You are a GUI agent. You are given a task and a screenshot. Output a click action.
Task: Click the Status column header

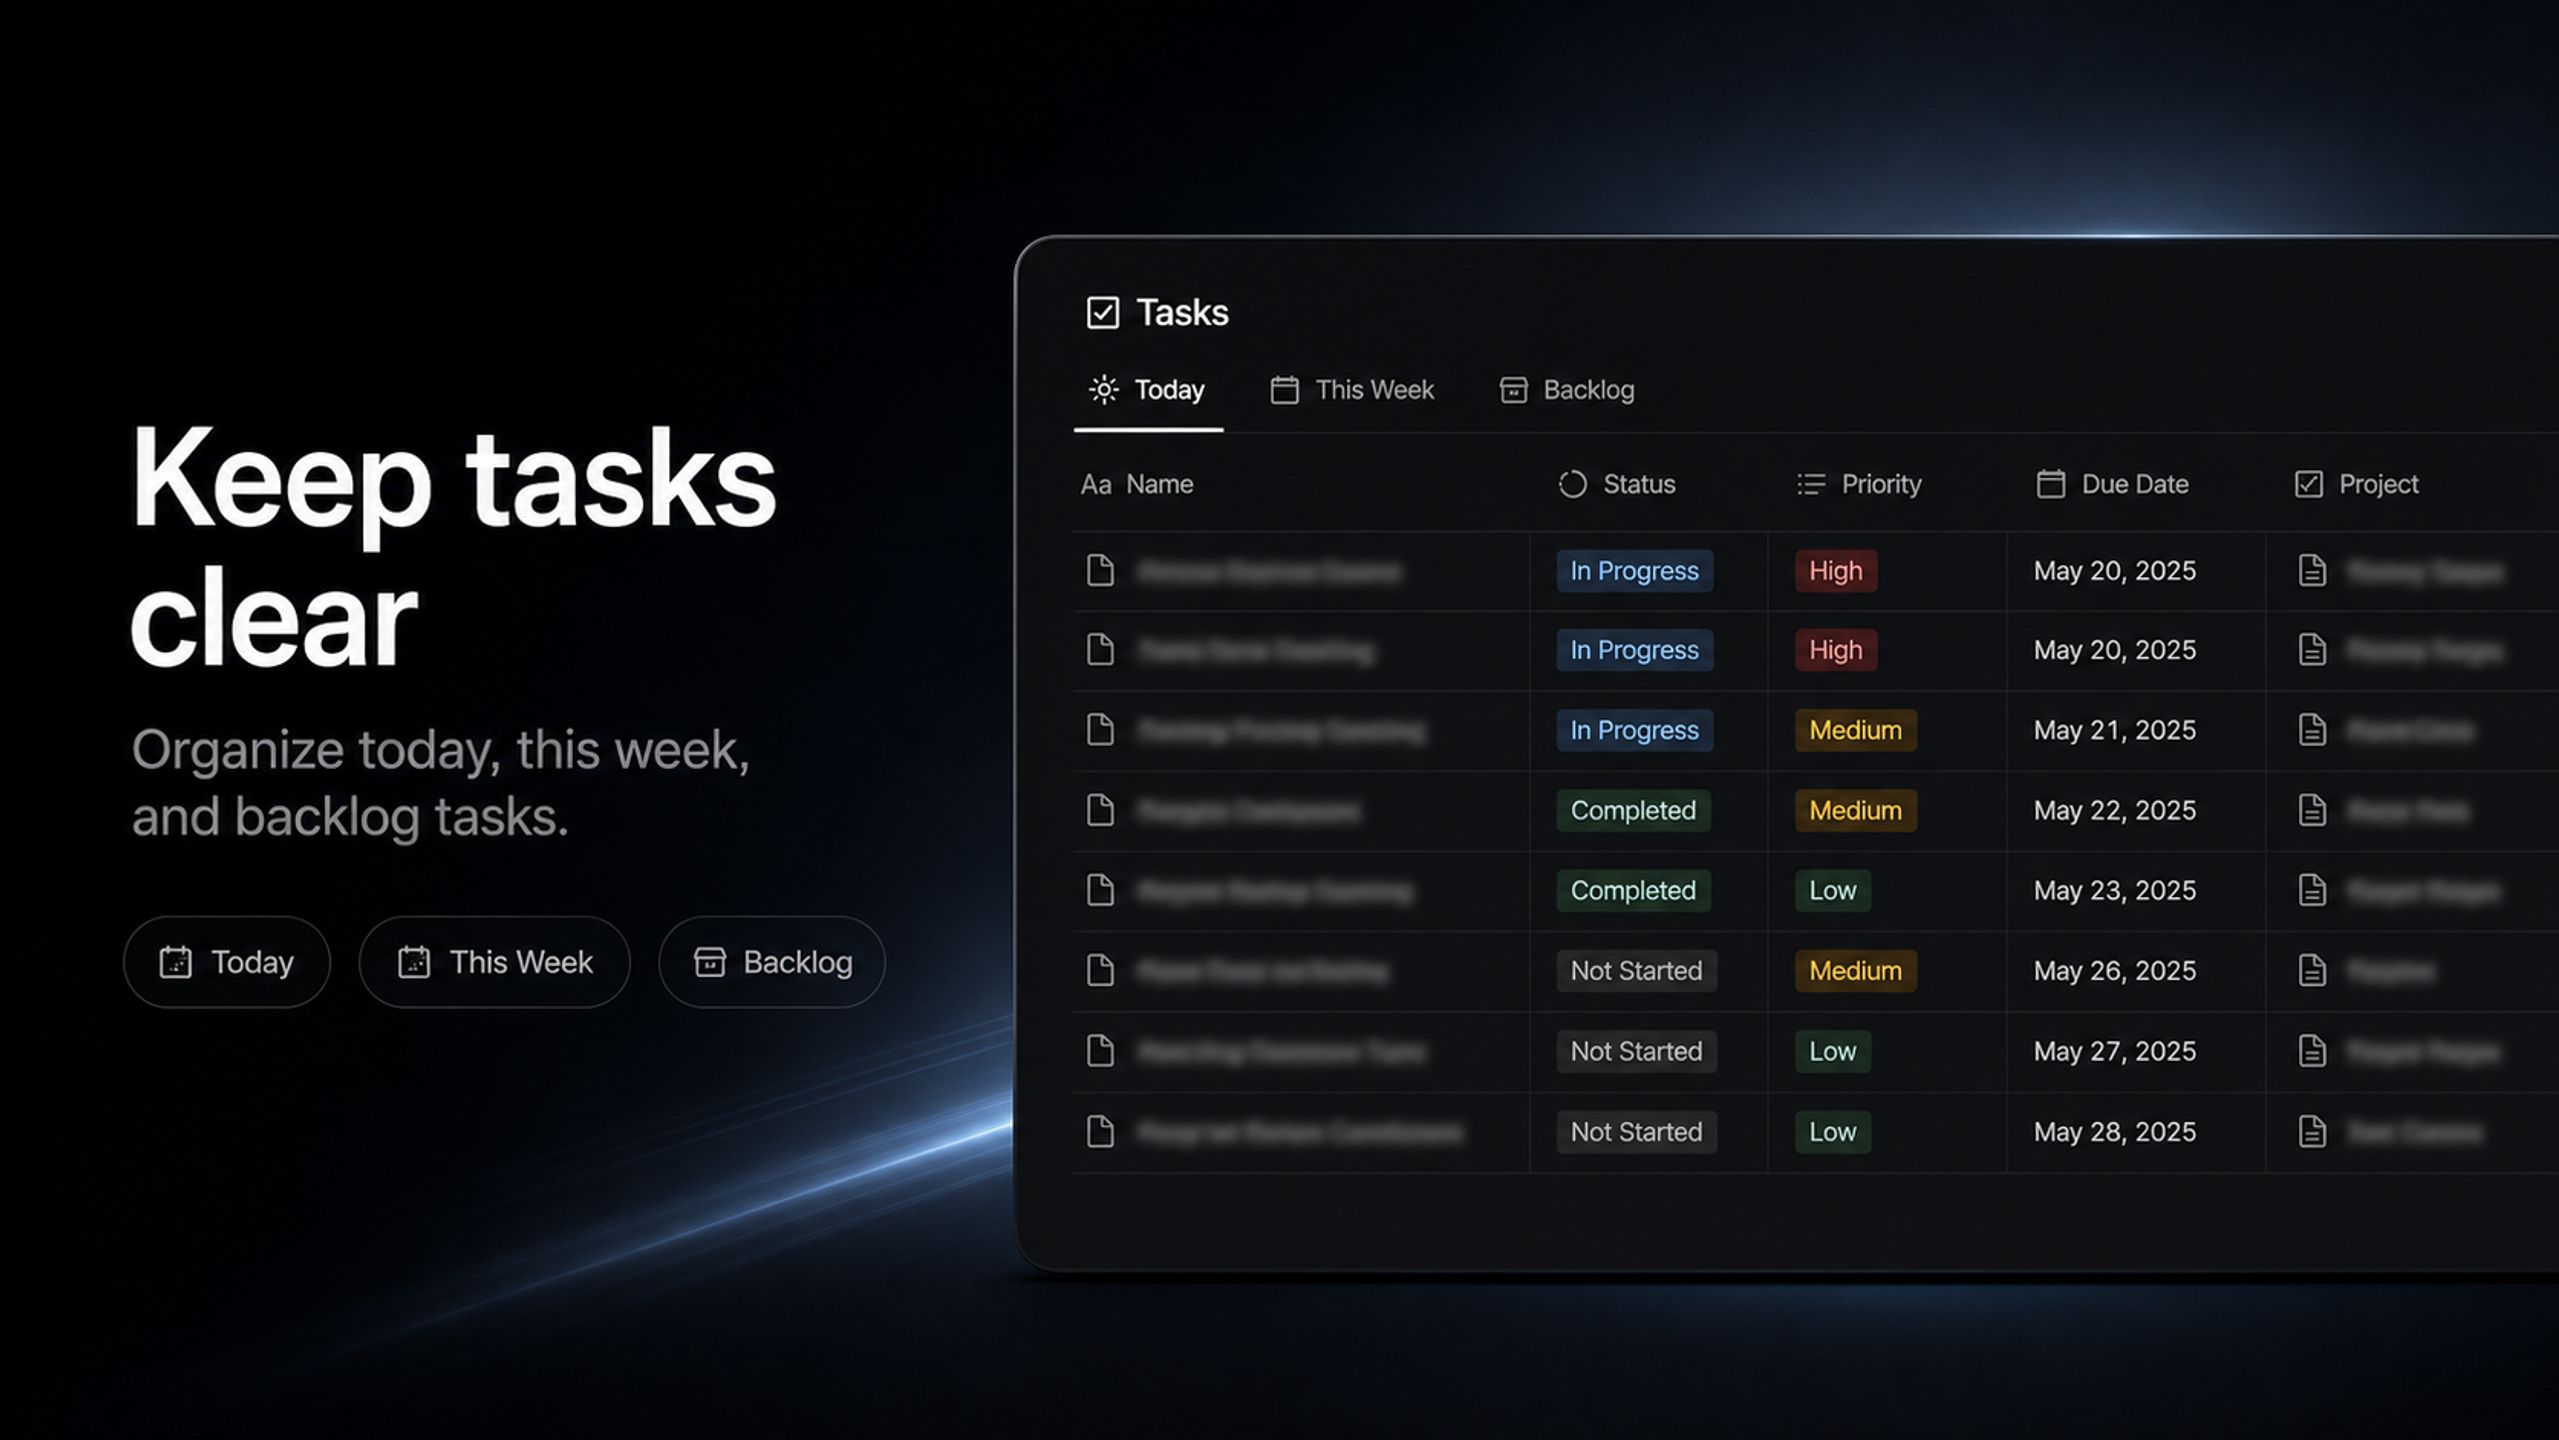(x=1617, y=484)
